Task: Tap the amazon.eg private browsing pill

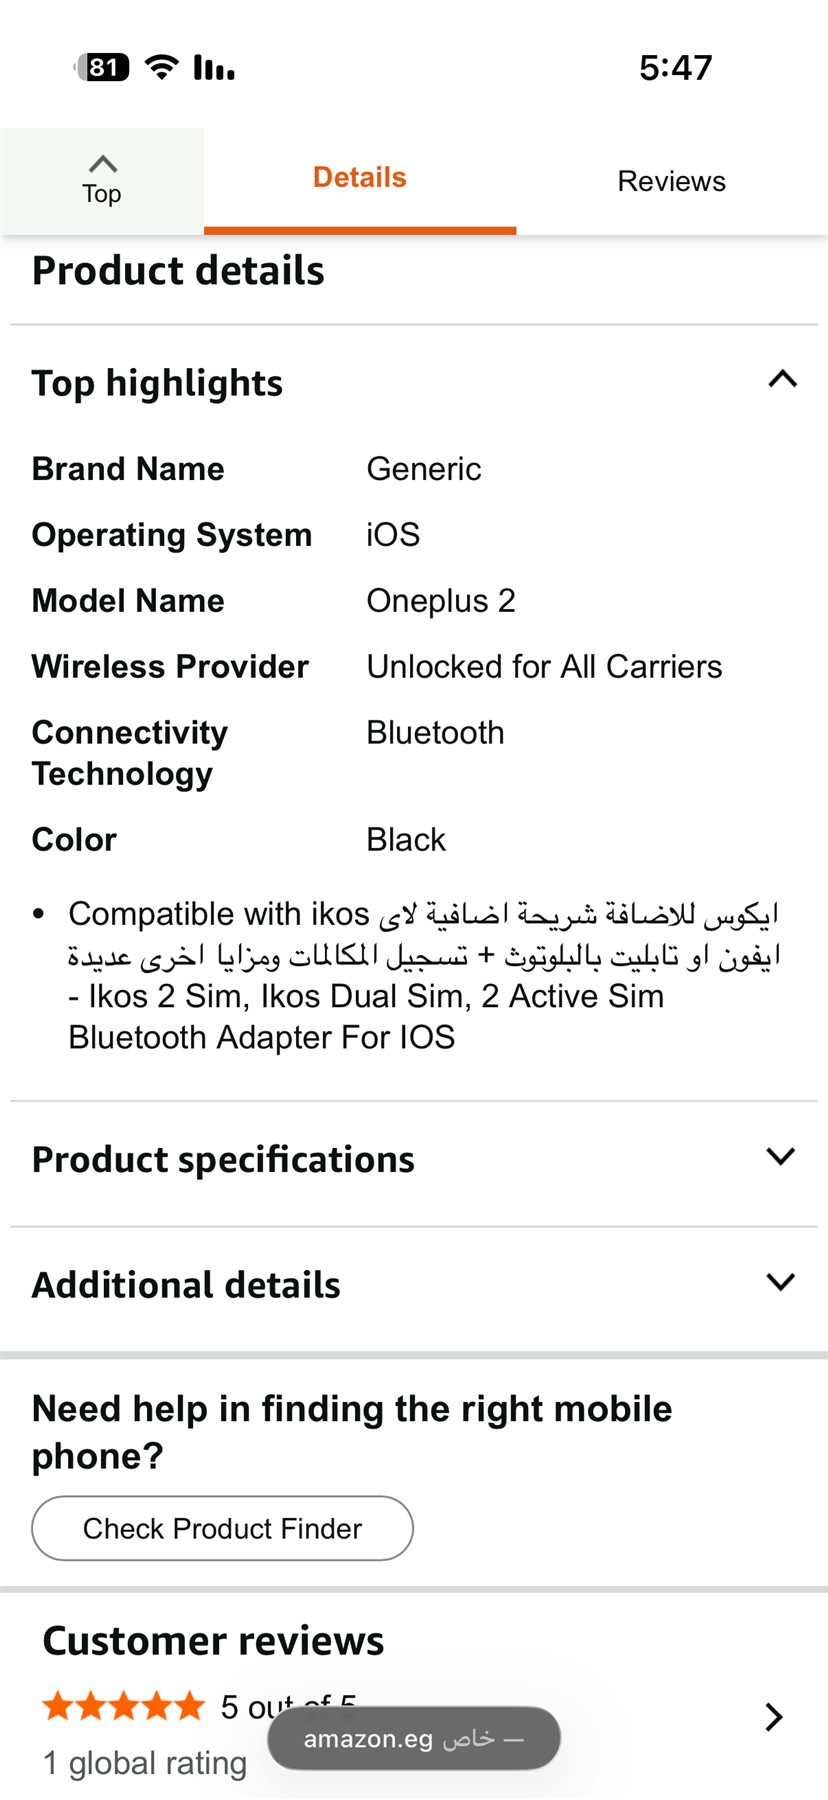Action: (413, 1738)
